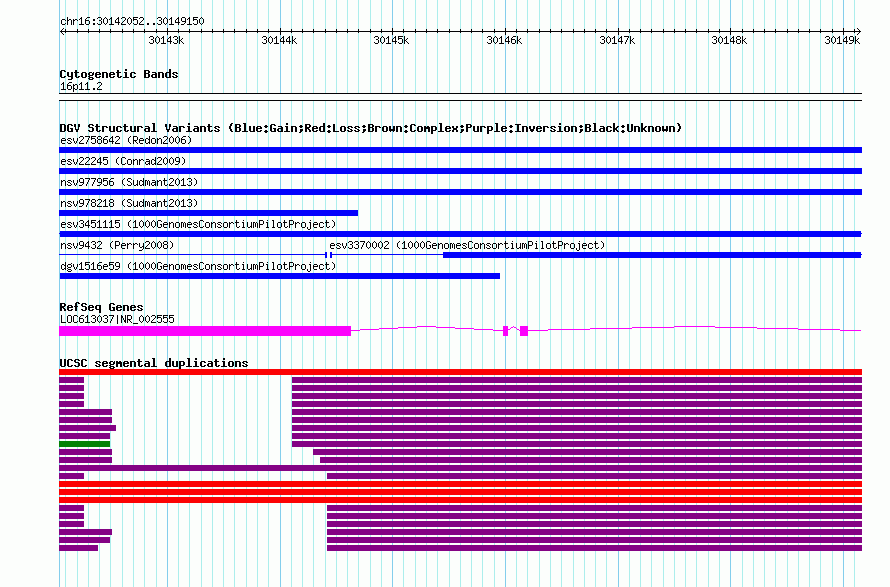This screenshot has height=587, width=890.
Task: Select the green segmental duplication bar
Action: [x=85, y=444]
